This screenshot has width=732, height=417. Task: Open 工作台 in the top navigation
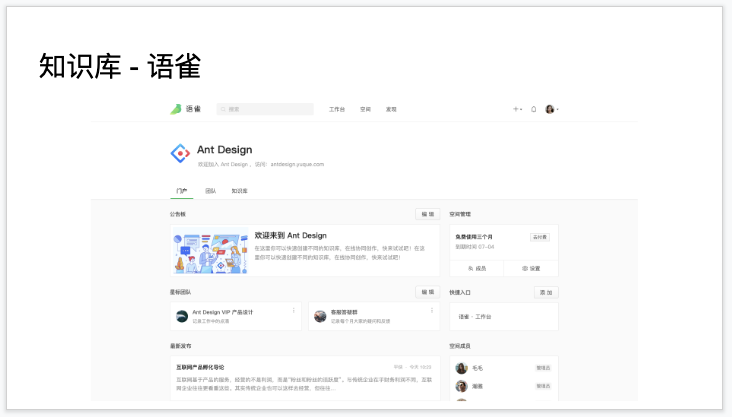tap(337, 109)
